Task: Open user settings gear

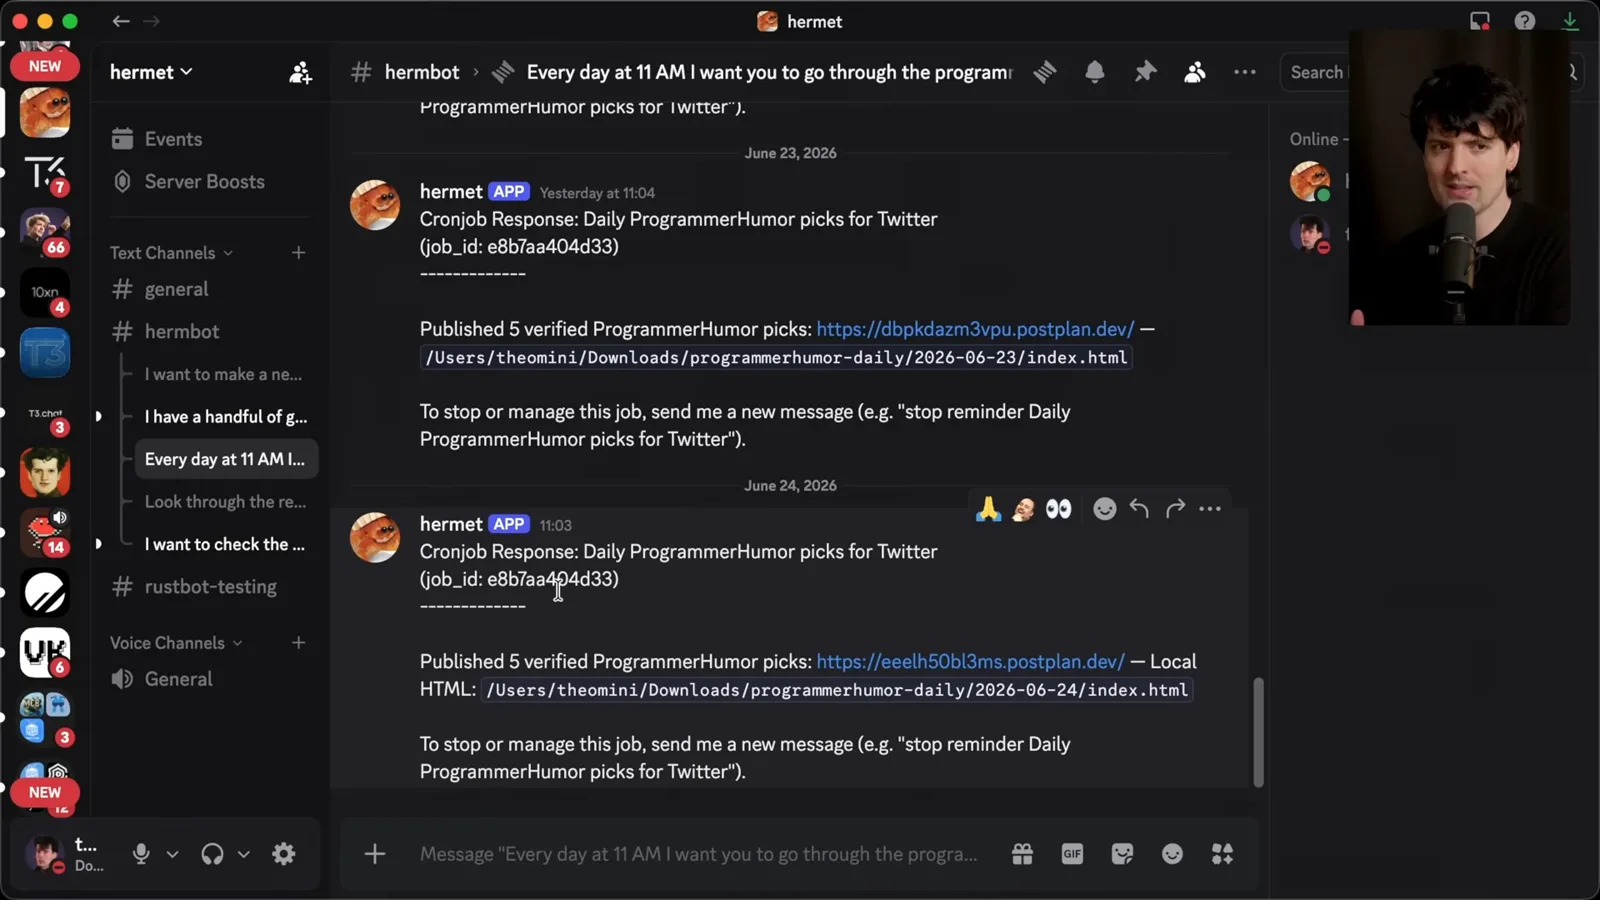Action: coord(284,854)
